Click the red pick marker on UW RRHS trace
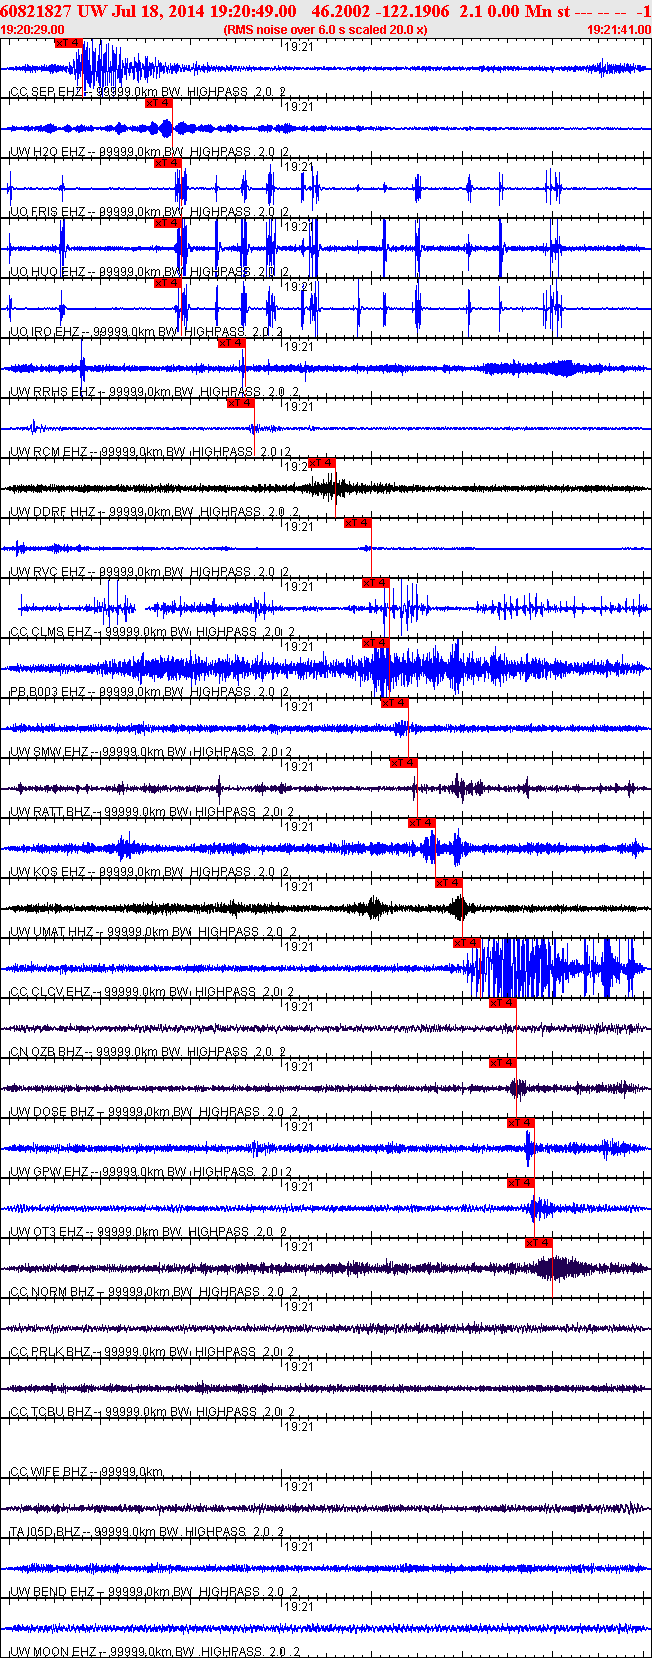 click(230, 343)
